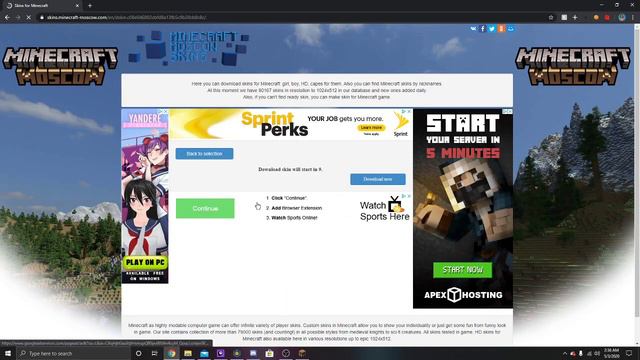640x360 pixels.
Task: Click the right Minecraft Moscow banner
Action: tap(573, 66)
